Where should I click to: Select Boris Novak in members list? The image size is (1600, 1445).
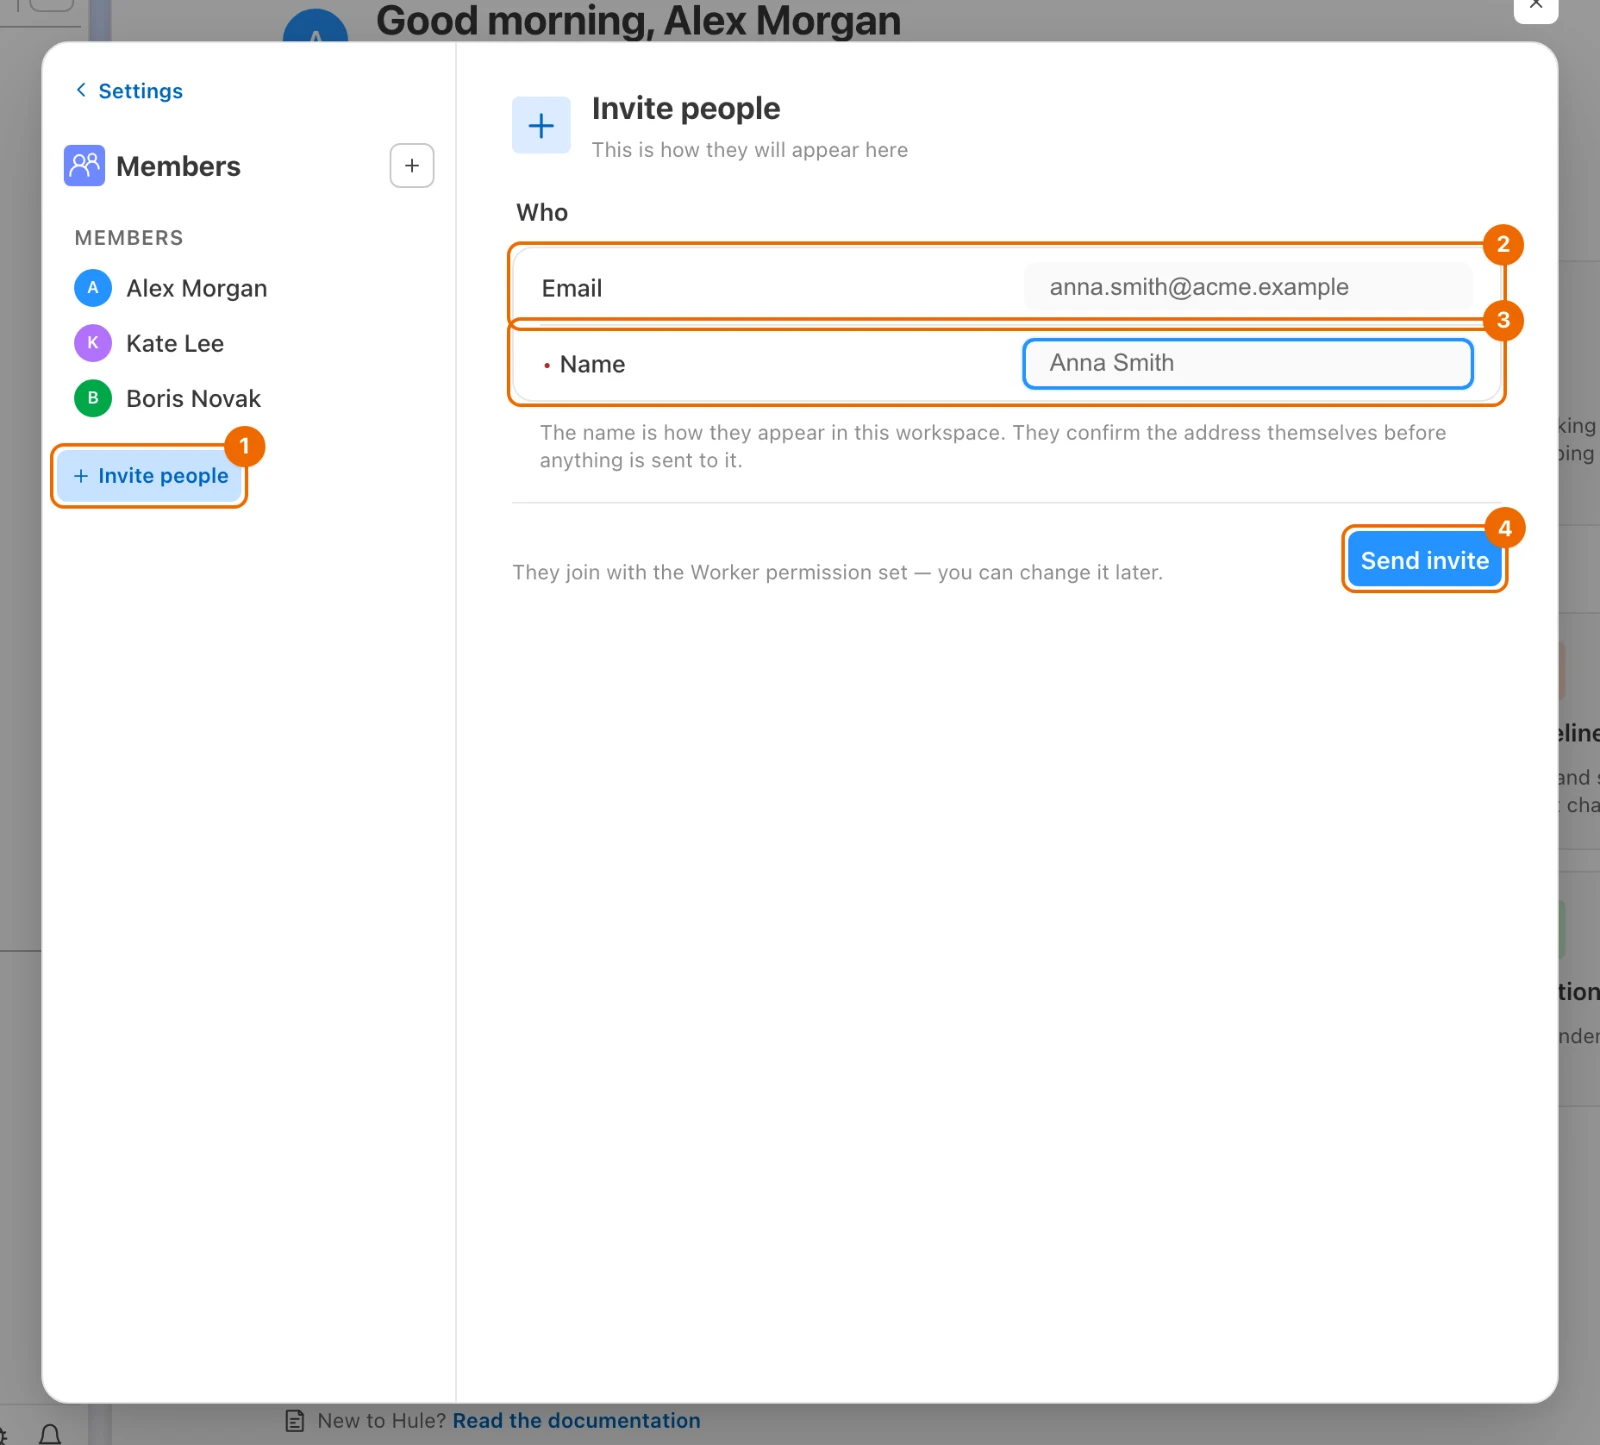pyautogui.click(x=167, y=398)
